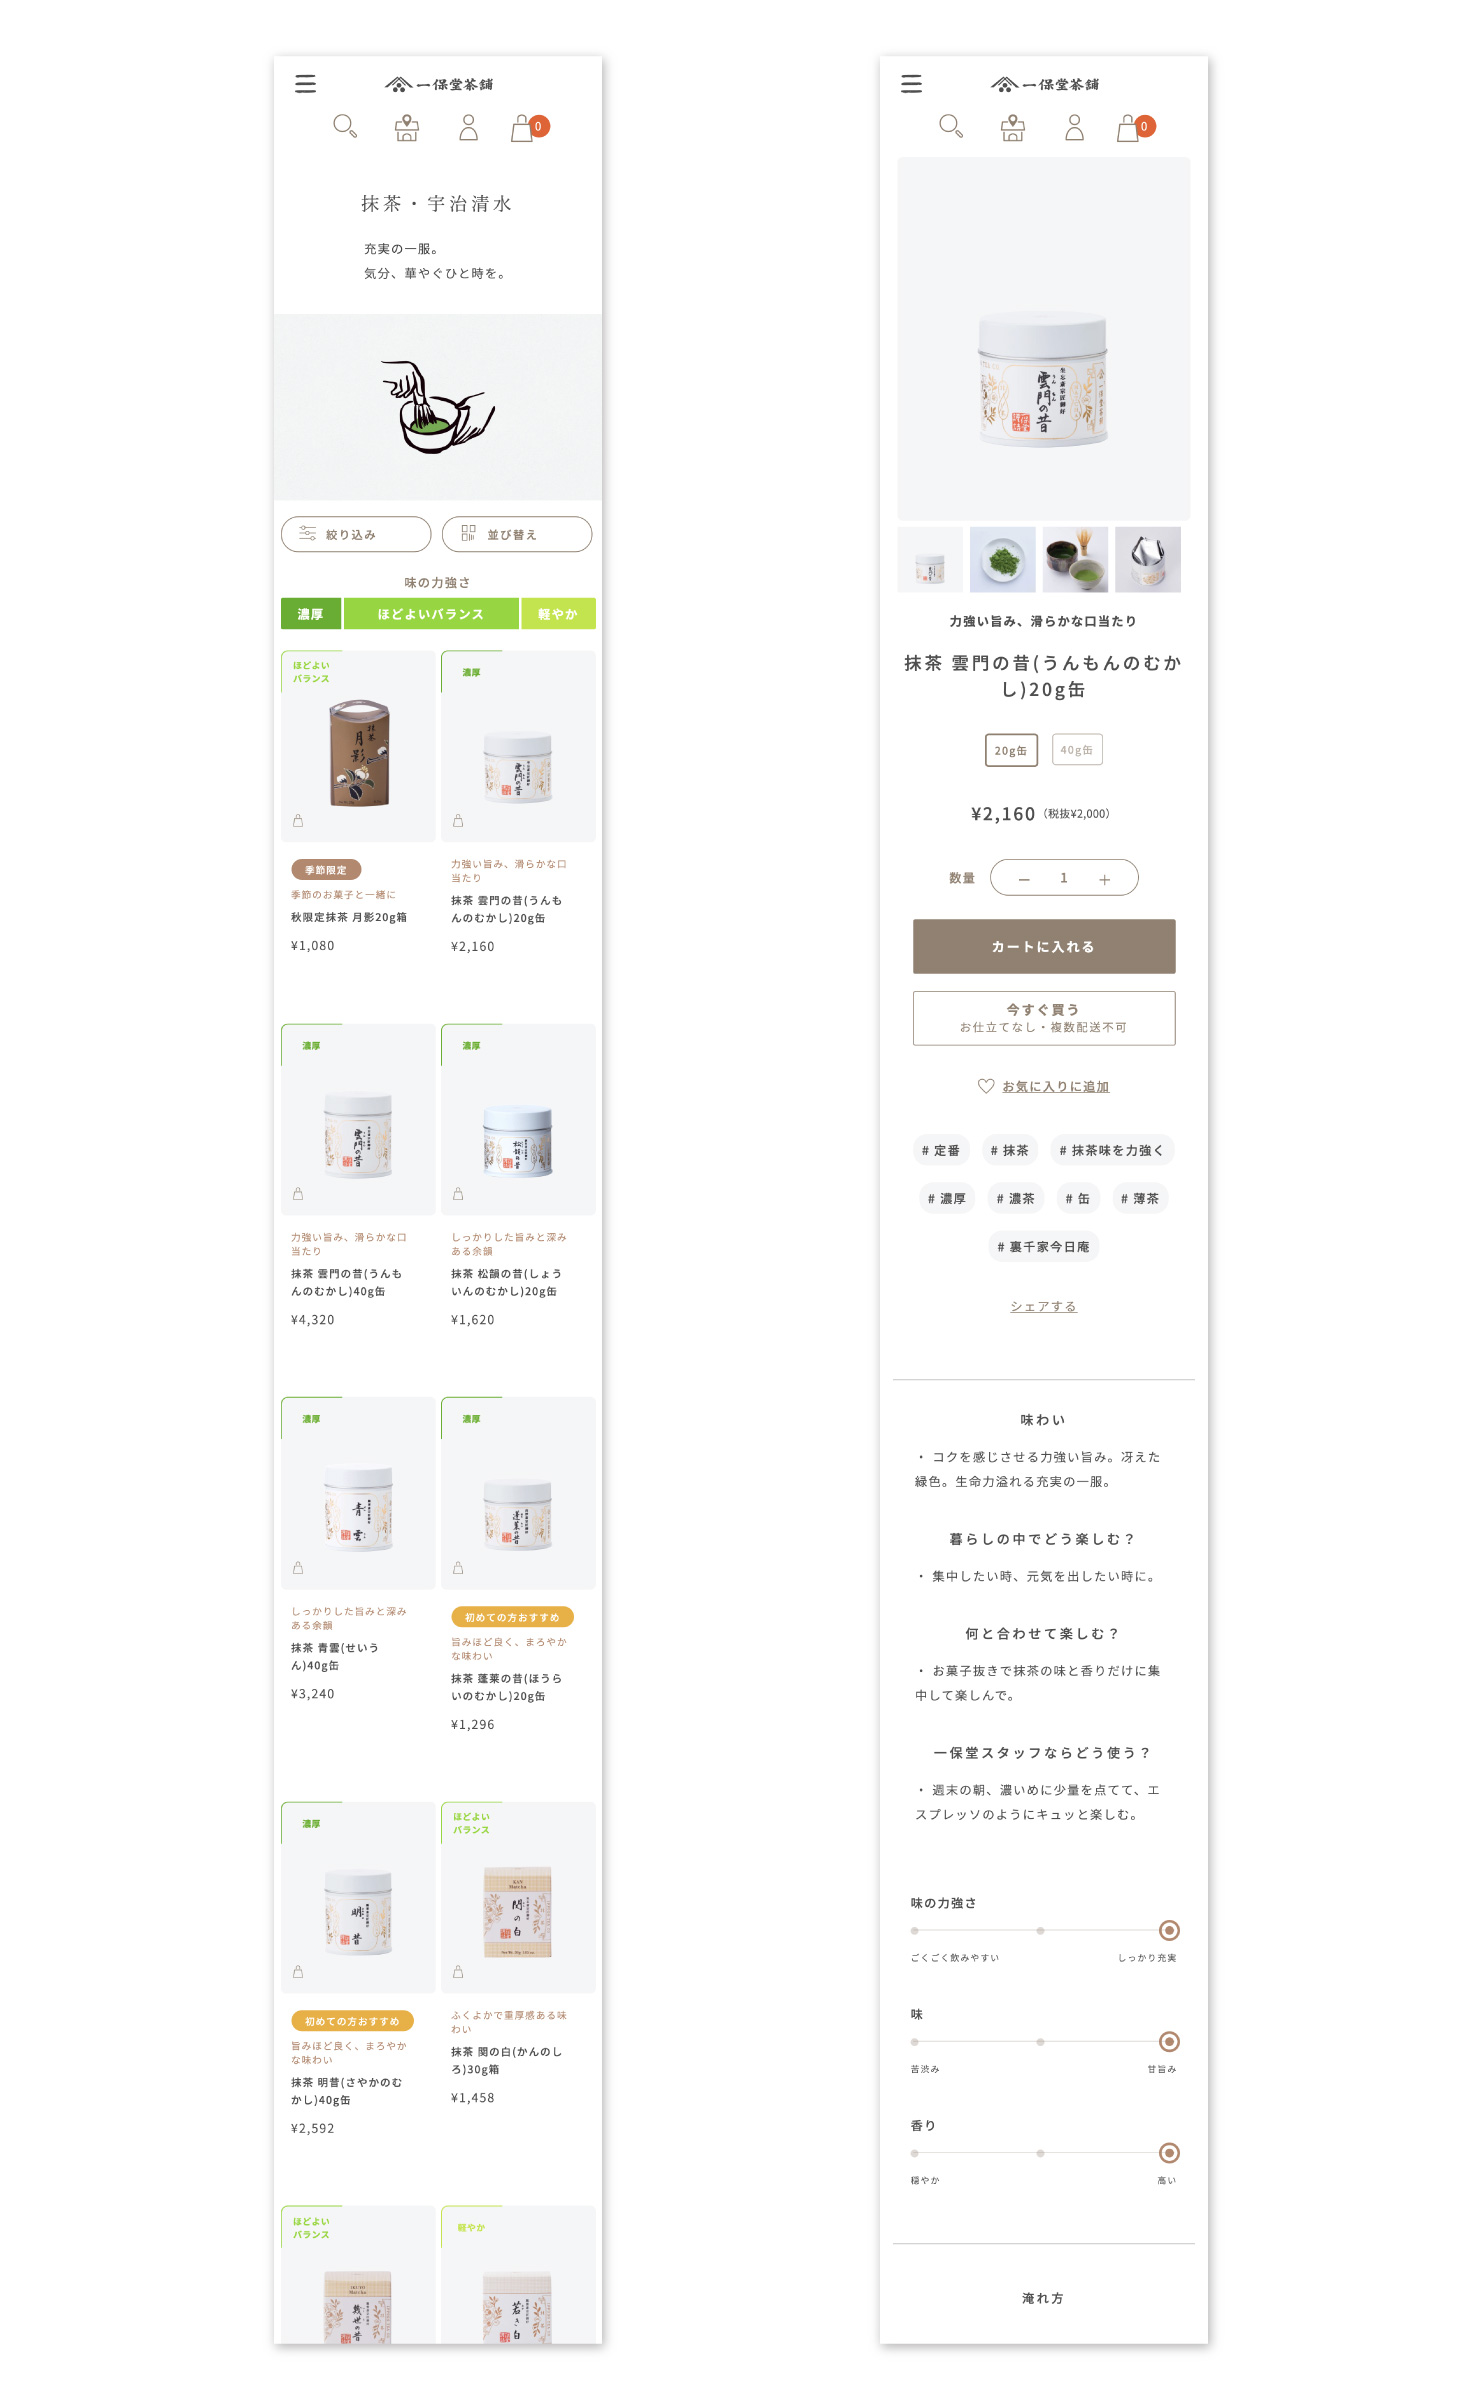Open the account icon on the listing page
Viewport: 1480px width, 2400px height.
click(468, 127)
